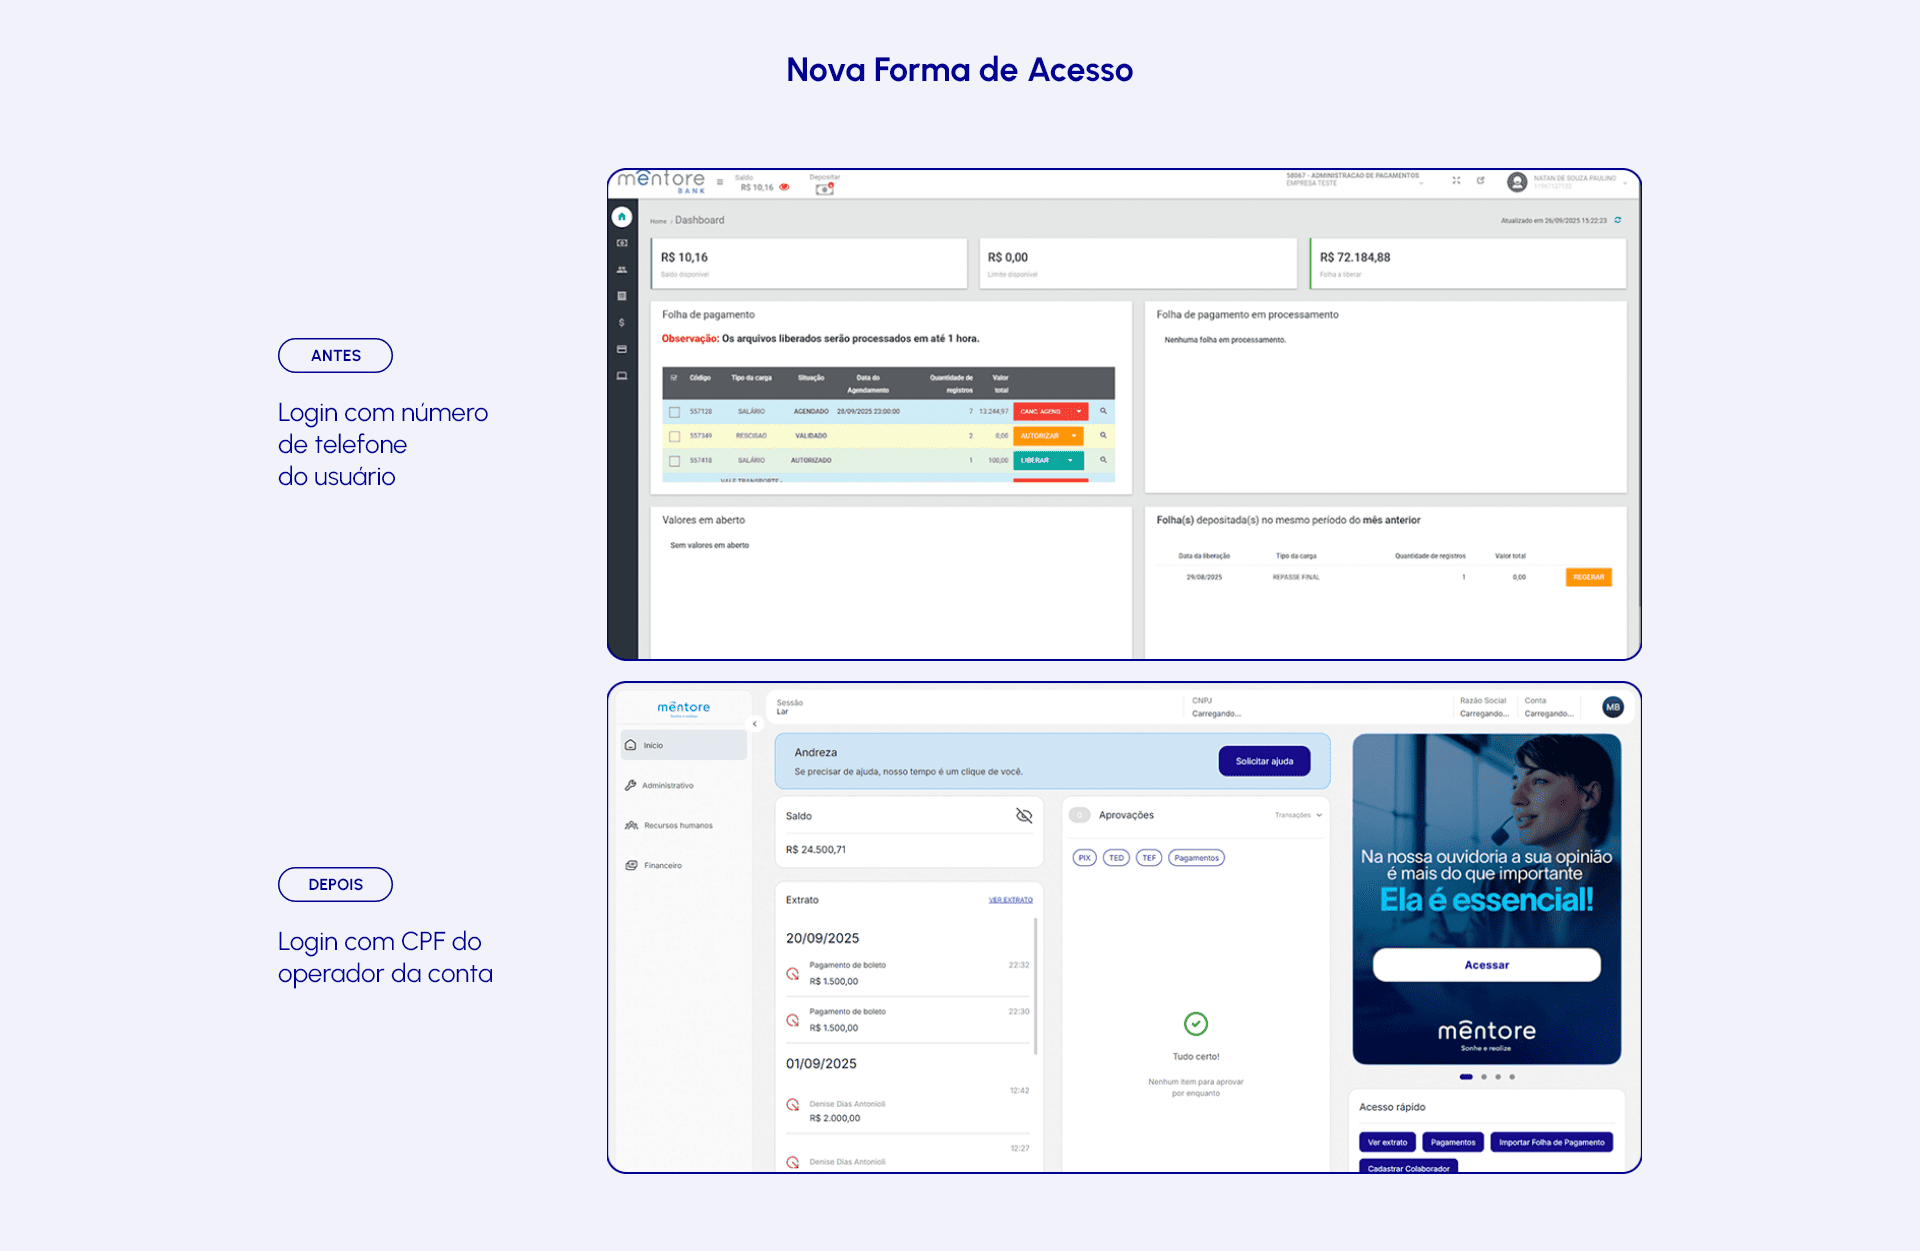This screenshot has width=1920, height=1251.
Task: Click the wrench icon beside Administrativo
Action: [631, 785]
